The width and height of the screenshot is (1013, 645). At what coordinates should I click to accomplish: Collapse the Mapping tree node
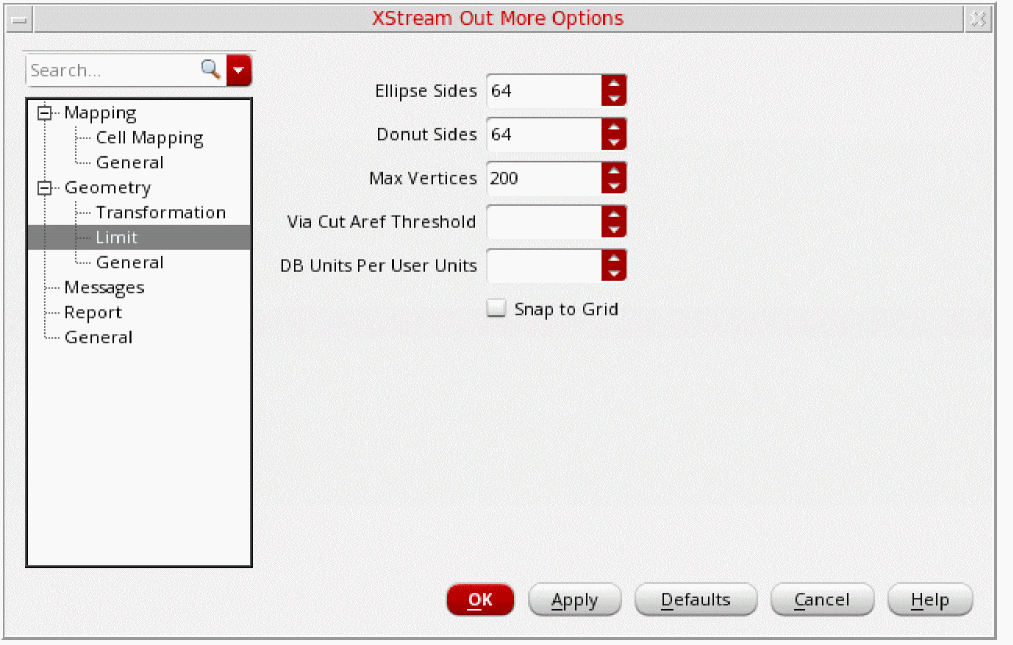pyautogui.click(x=43, y=113)
